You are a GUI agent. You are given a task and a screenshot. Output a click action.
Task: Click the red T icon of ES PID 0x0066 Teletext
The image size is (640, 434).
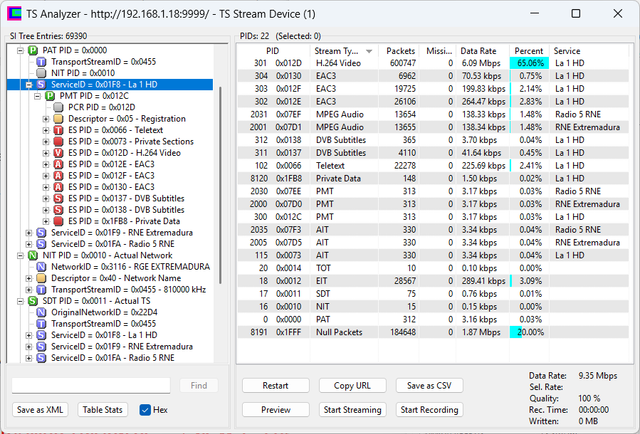coord(58,130)
